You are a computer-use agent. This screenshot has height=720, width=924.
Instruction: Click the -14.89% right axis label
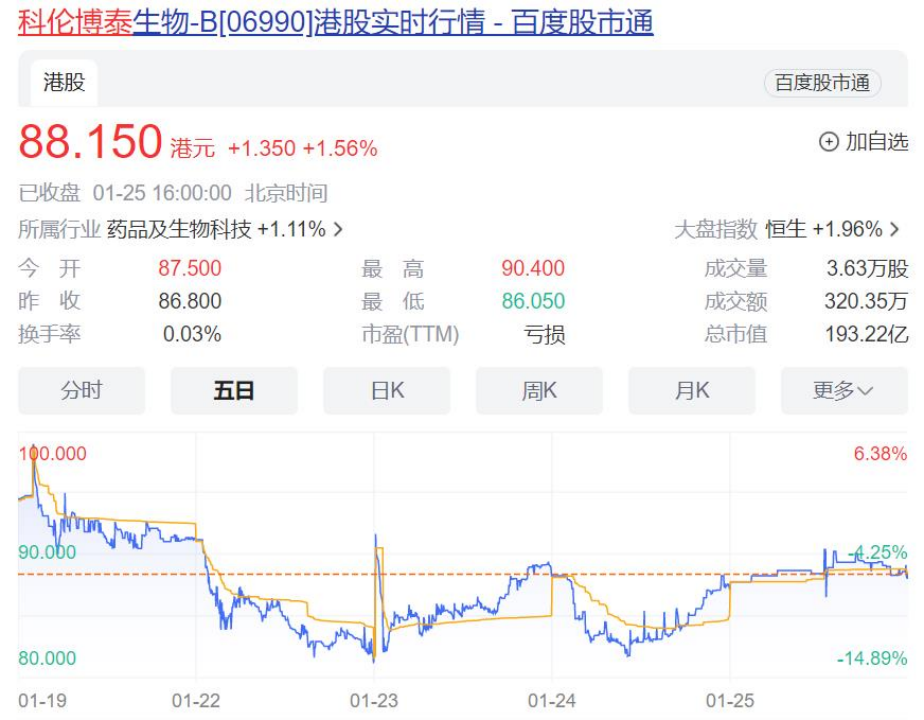tap(872, 658)
